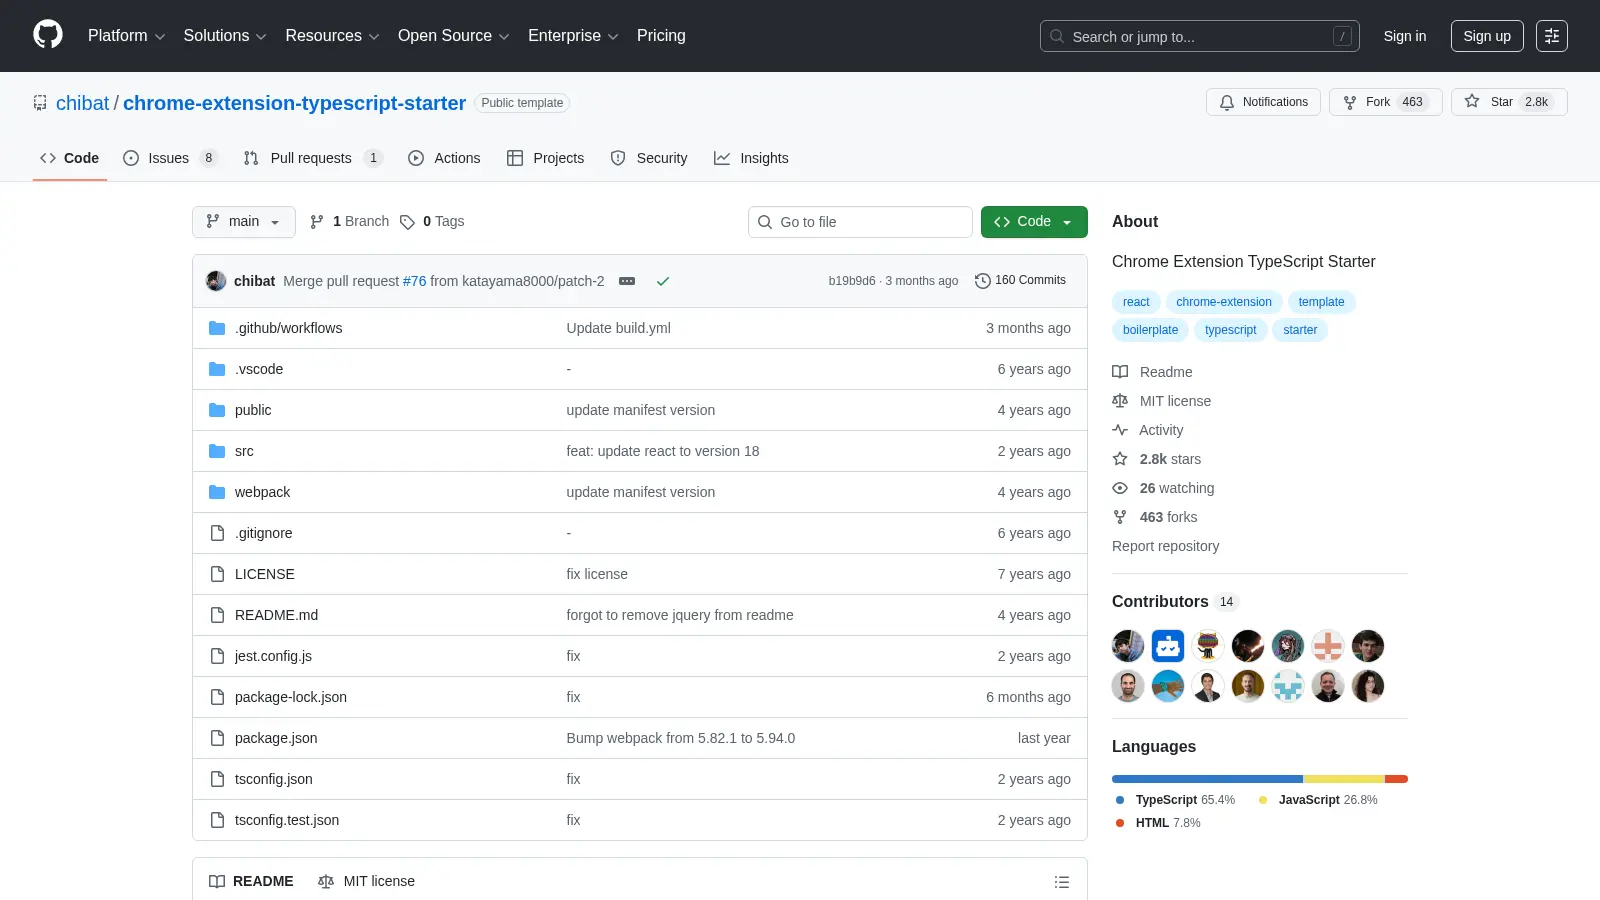Open the green Code dropdown button
The width and height of the screenshot is (1600, 900).
(x=1034, y=222)
